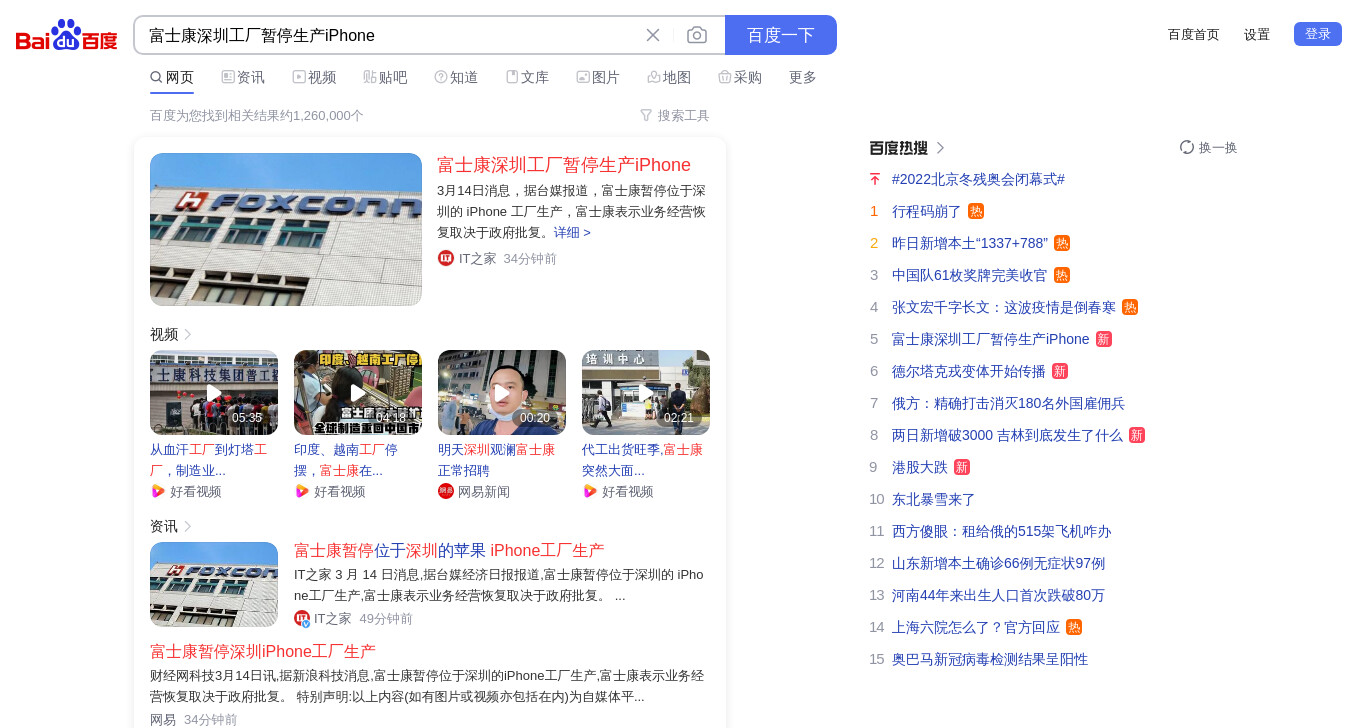Open hot search item 5 富士康深圳工厂暂停生产iPhone
This screenshot has width=1366, height=728.
pyautogui.click(x=991, y=339)
